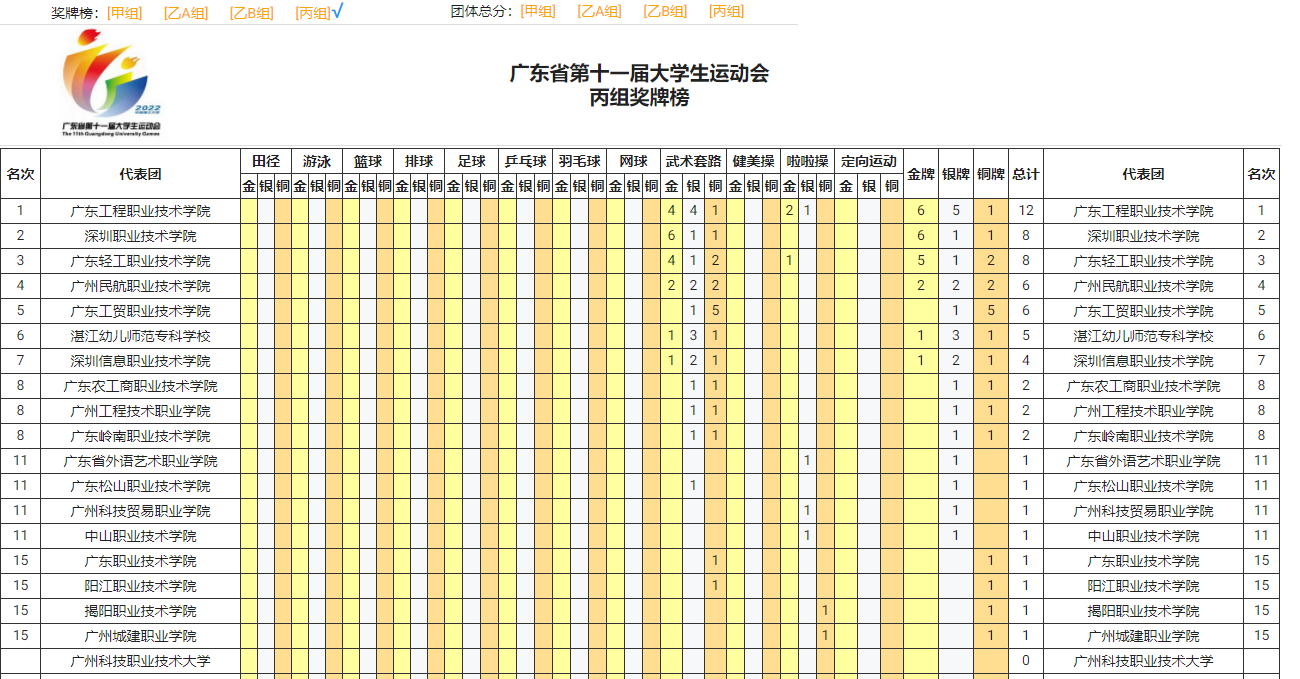Screen dimensions: 1300x679
Task: Open the 甲组 link under 团体总分
Action: click(538, 12)
